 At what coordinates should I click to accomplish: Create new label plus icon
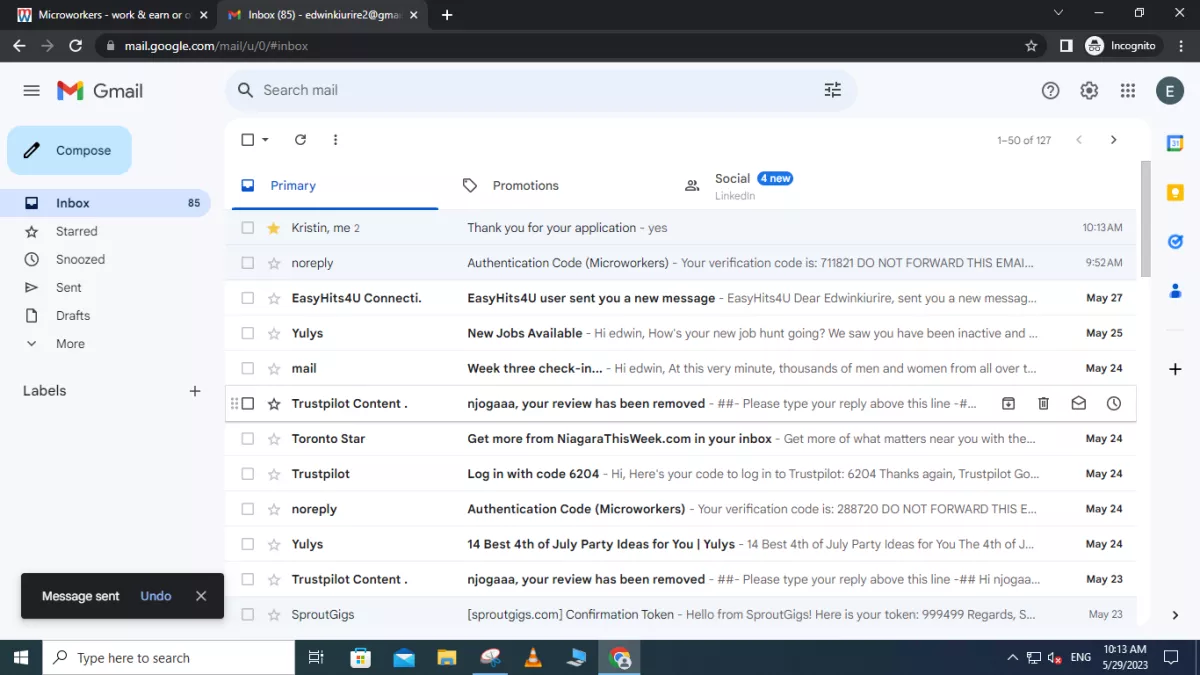click(x=195, y=391)
